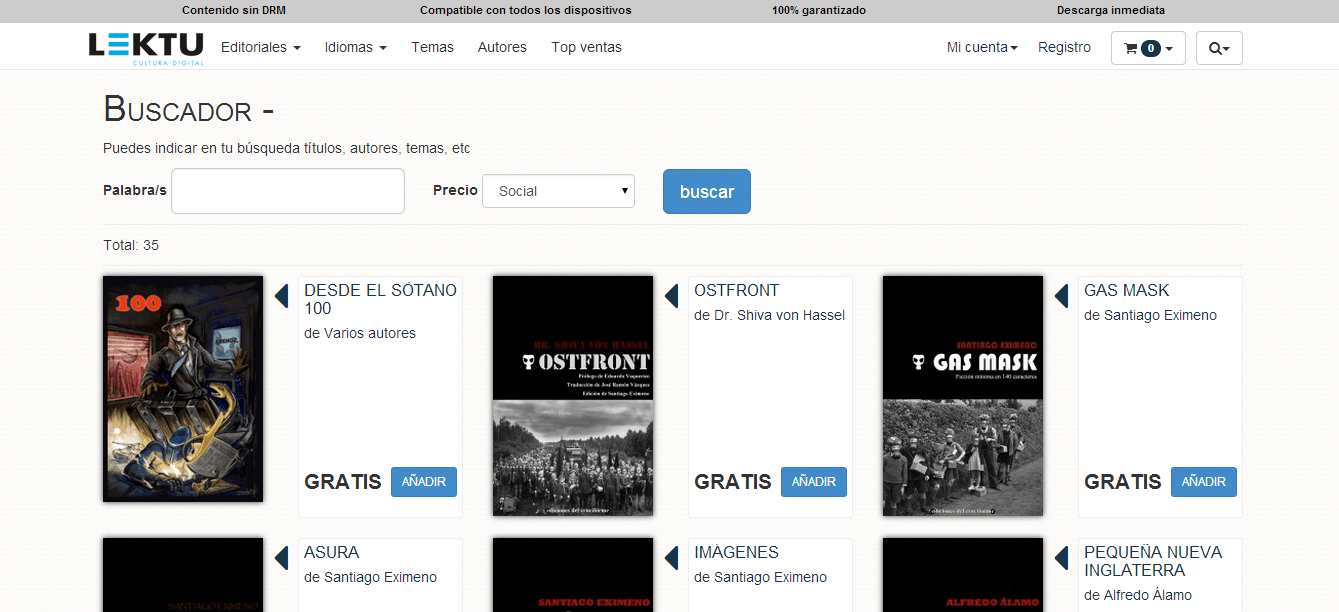Open the Temas page

[x=432, y=47]
